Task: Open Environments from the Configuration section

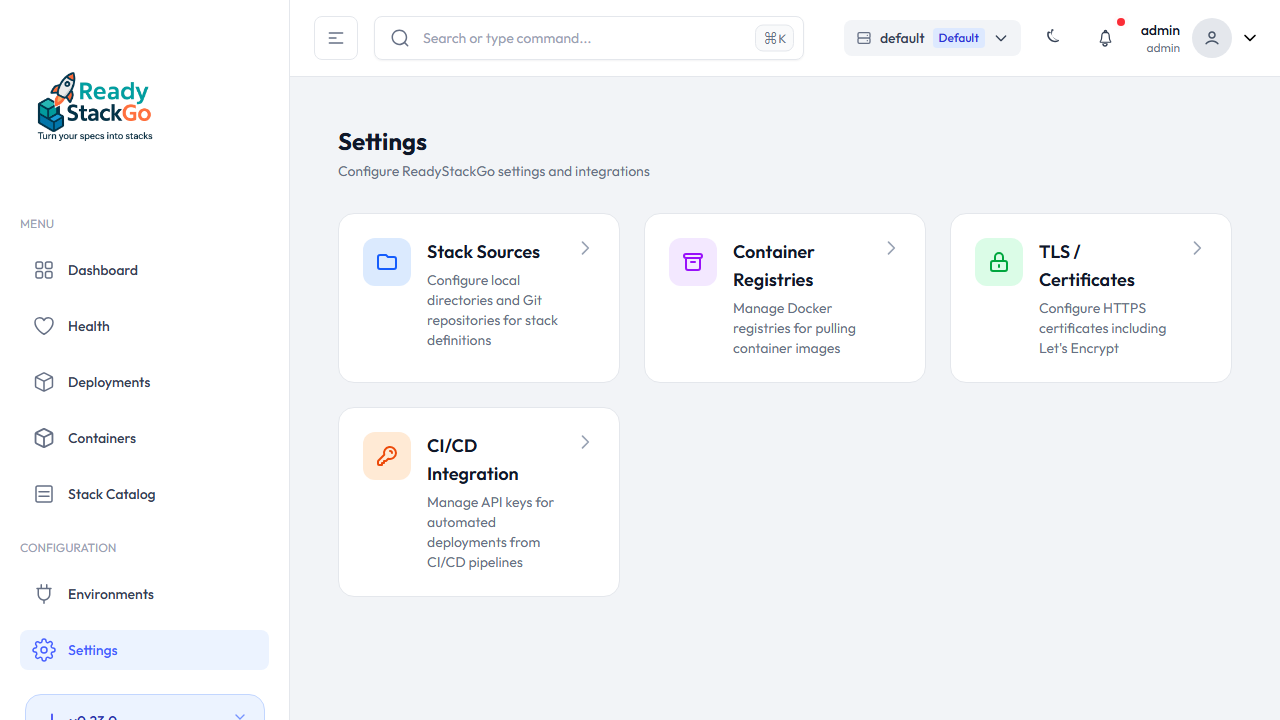Action: pyautogui.click(x=109, y=593)
